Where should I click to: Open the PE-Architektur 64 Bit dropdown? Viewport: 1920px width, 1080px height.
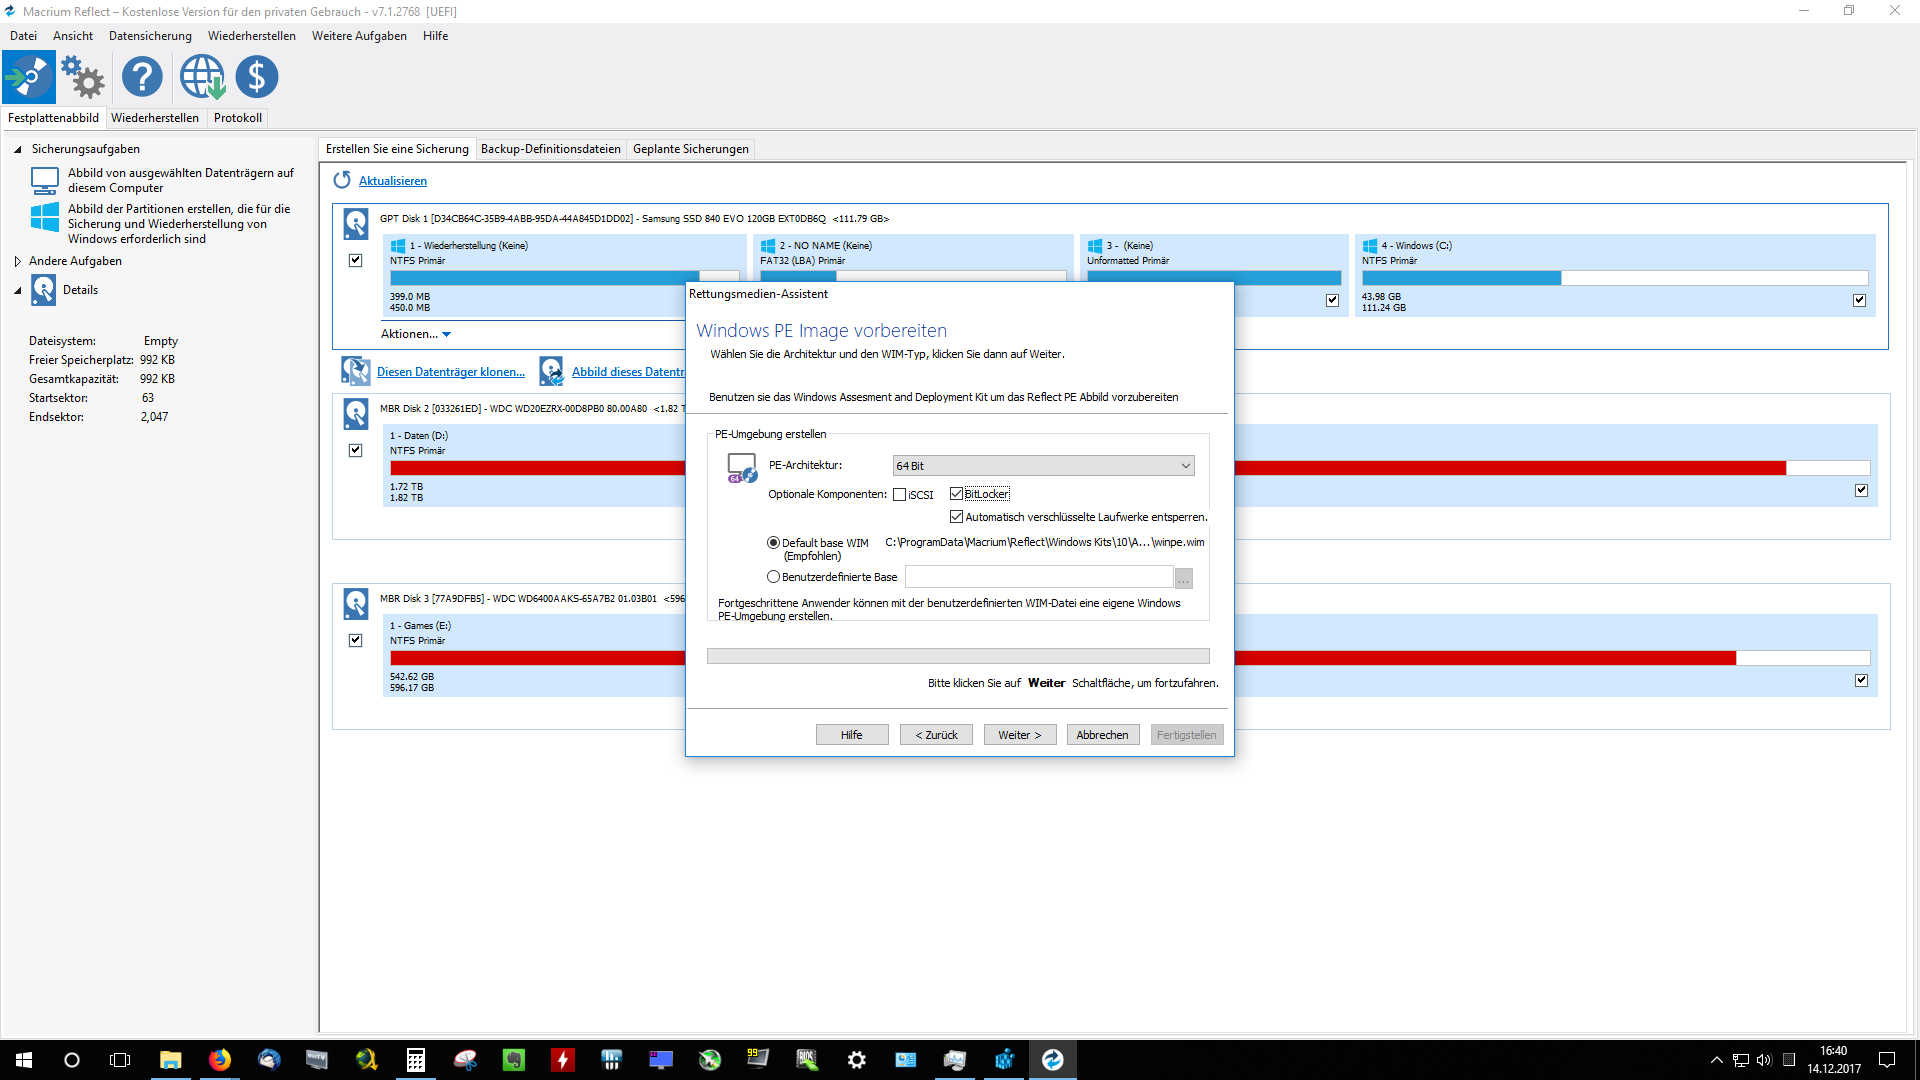(x=1042, y=466)
